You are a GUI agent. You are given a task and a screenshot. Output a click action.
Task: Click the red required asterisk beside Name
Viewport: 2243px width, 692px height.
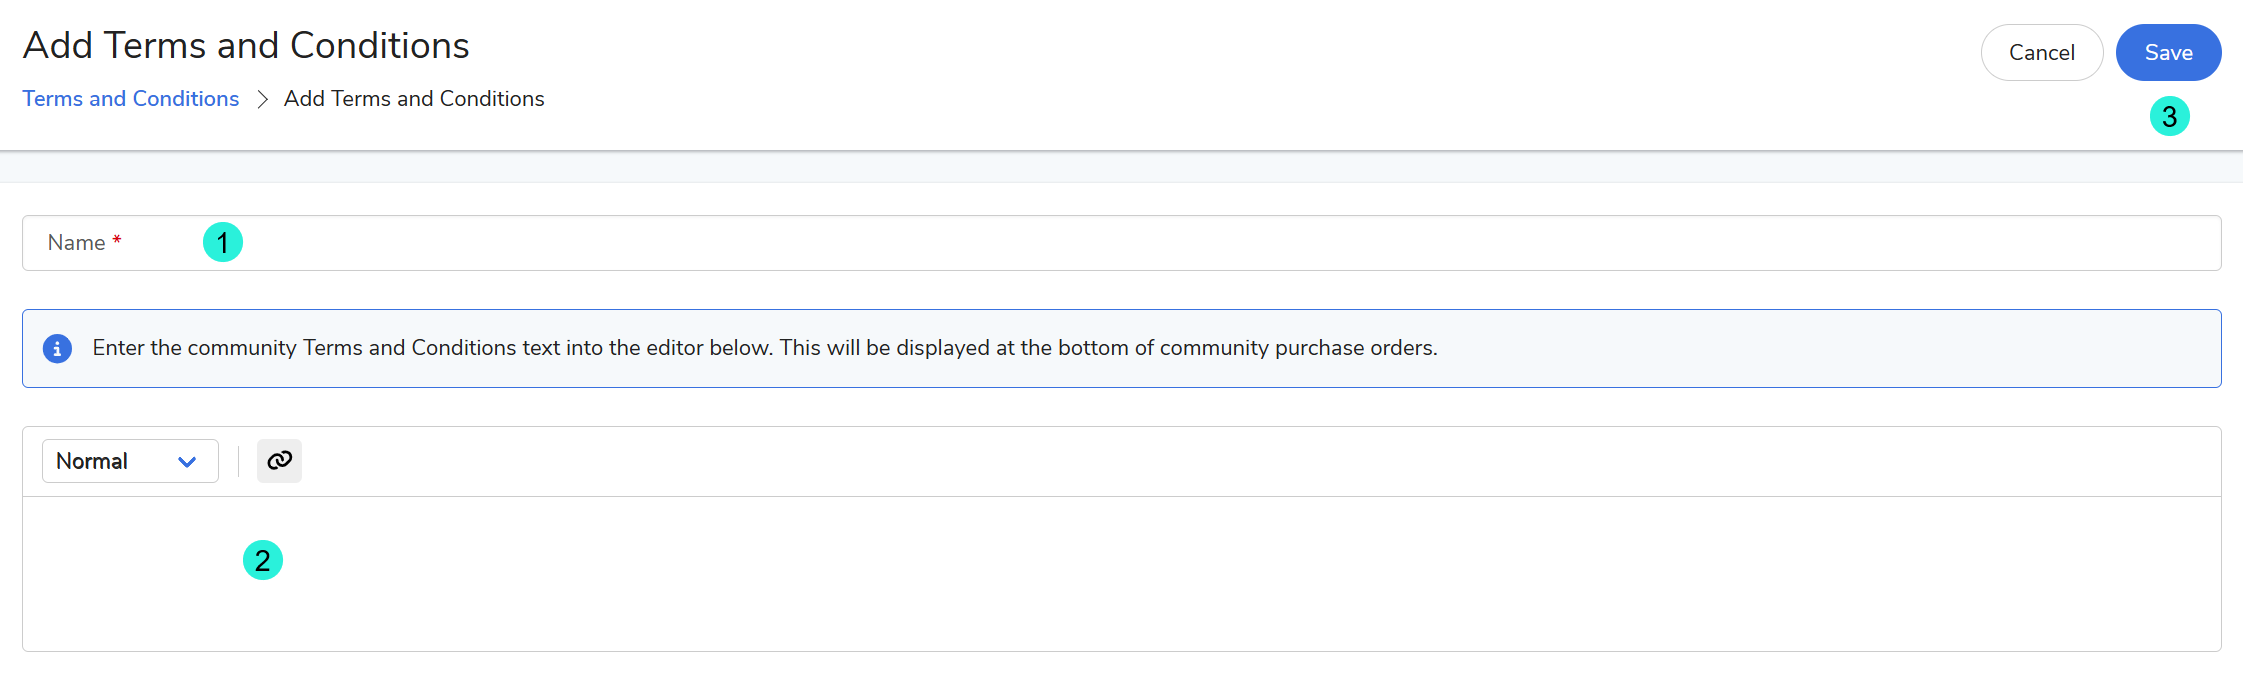[117, 240]
